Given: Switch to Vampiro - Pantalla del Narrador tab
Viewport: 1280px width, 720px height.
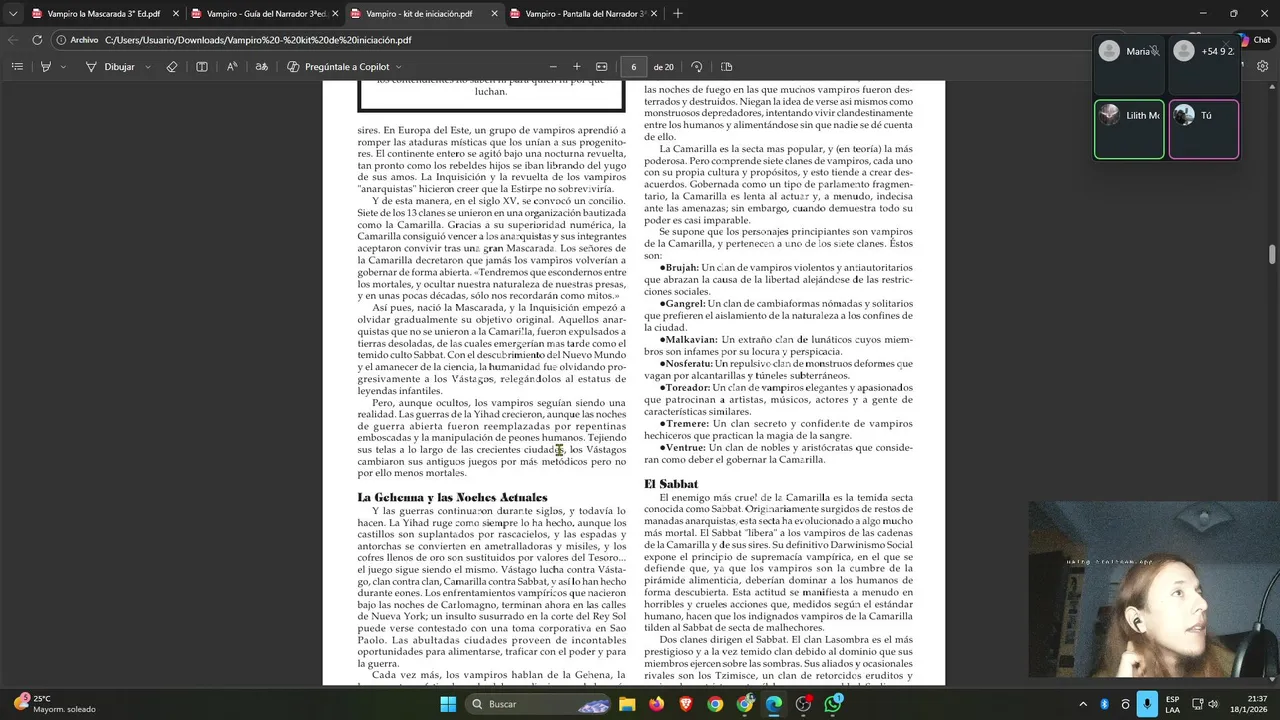Looking at the screenshot, I should 585,14.
